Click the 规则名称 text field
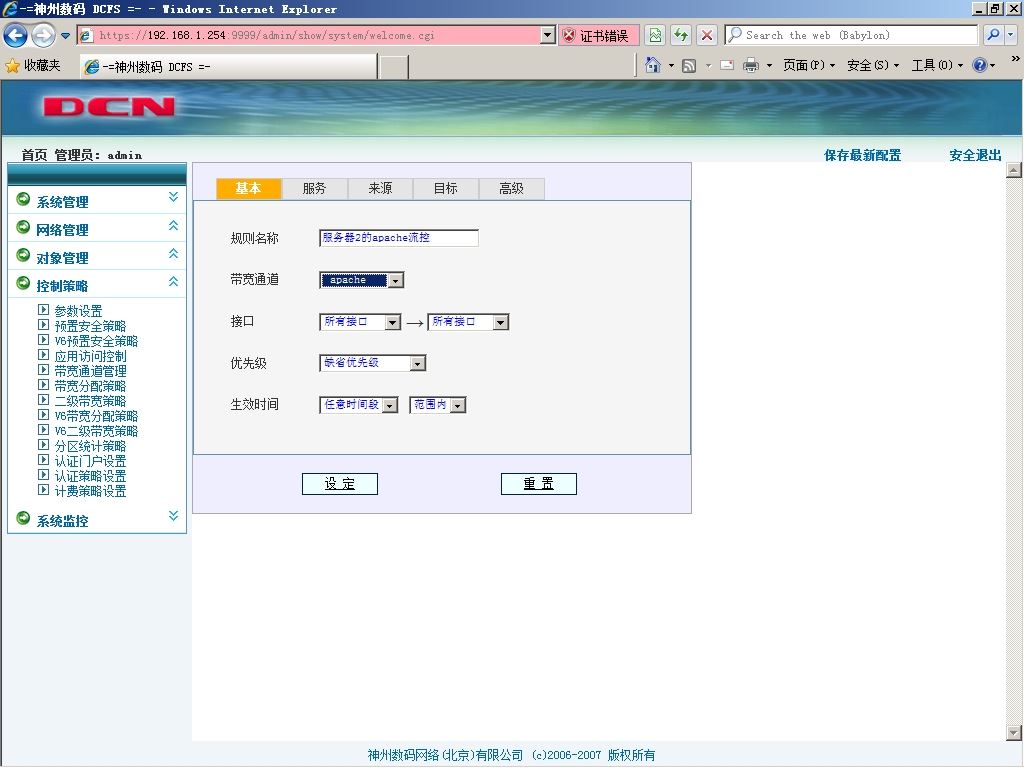The image size is (1024, 768). 399,238
